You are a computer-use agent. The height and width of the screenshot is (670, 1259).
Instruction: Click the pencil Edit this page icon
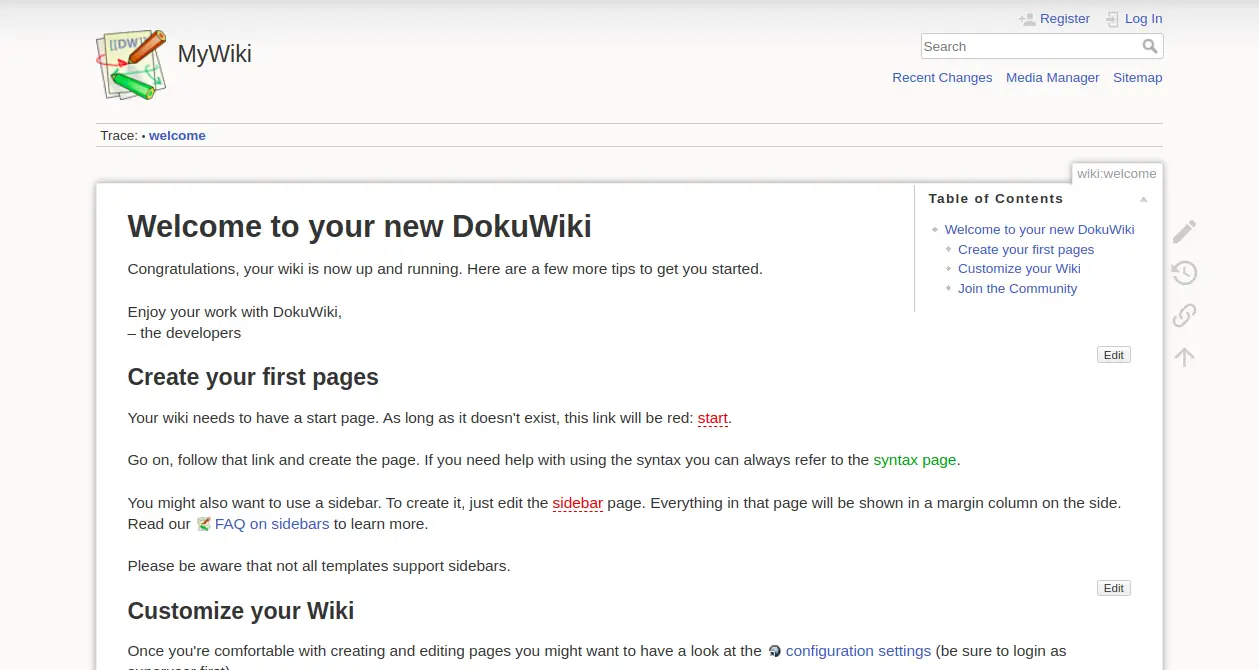[x=1184, y=232]
